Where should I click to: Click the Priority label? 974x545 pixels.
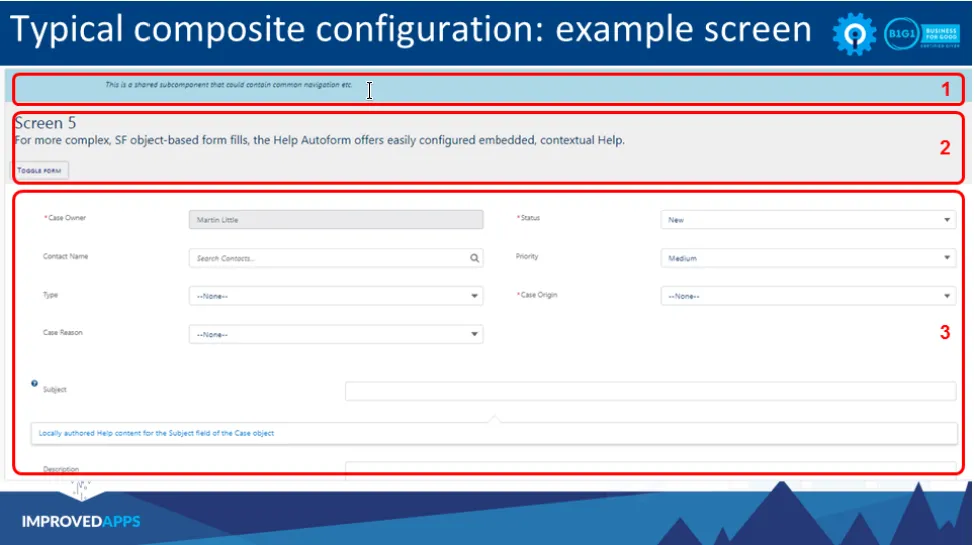click(x=527, y=256)
